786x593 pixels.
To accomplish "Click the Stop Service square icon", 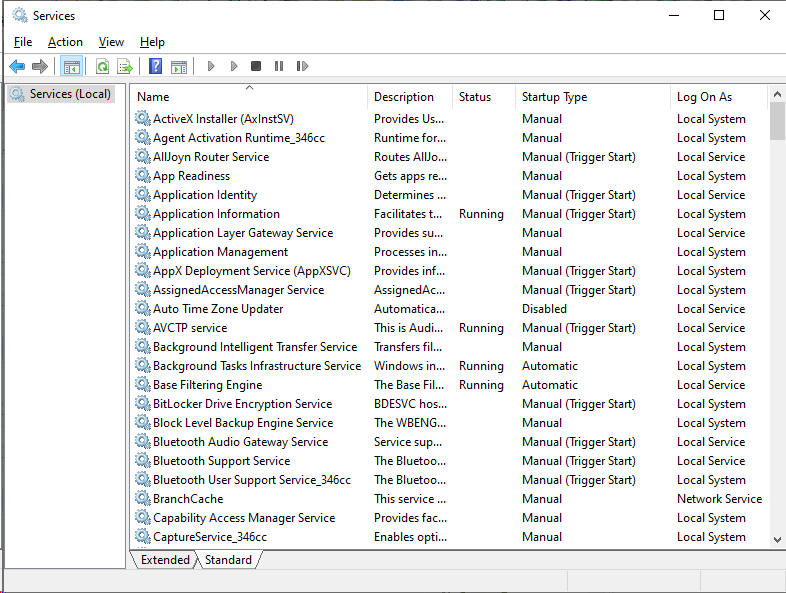I will click(x=256, y=66).
